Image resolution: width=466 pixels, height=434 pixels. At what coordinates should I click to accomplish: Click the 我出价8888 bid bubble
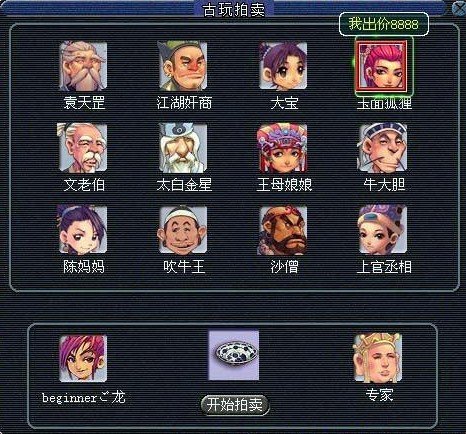click(x=383, y=24)
